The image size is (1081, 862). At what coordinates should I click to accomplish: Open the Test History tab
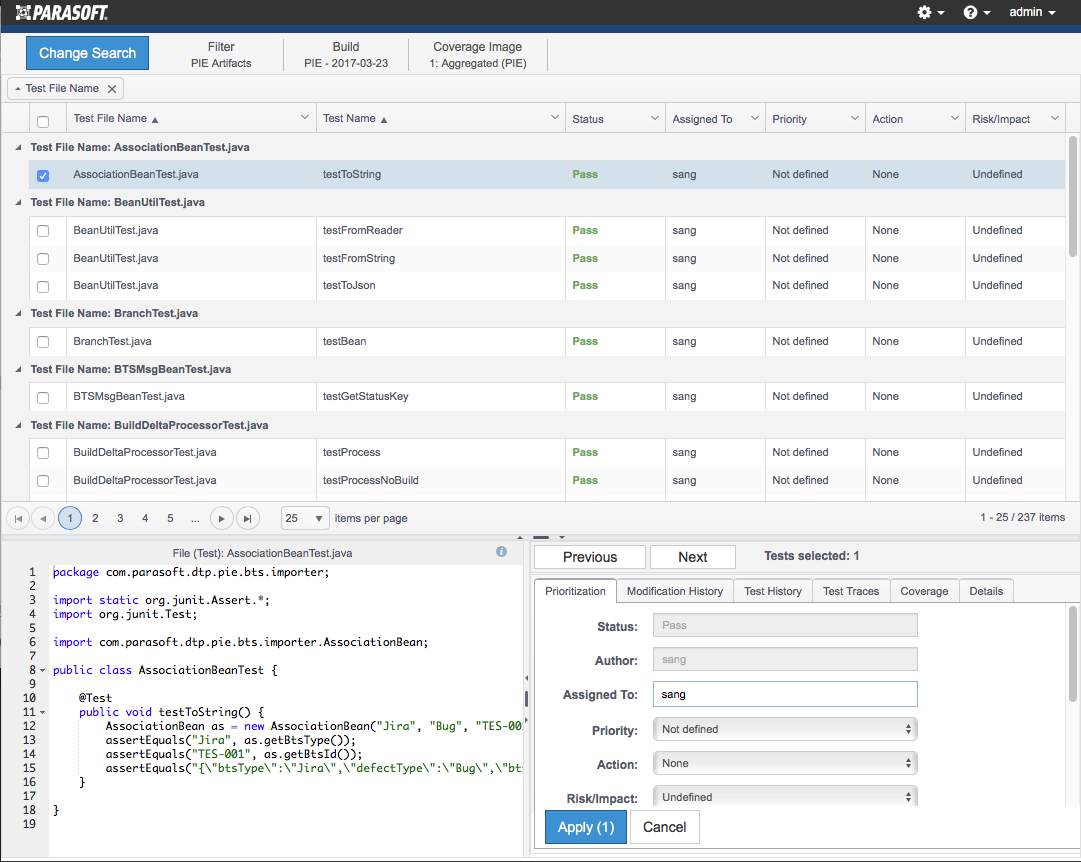coord(773,591)
